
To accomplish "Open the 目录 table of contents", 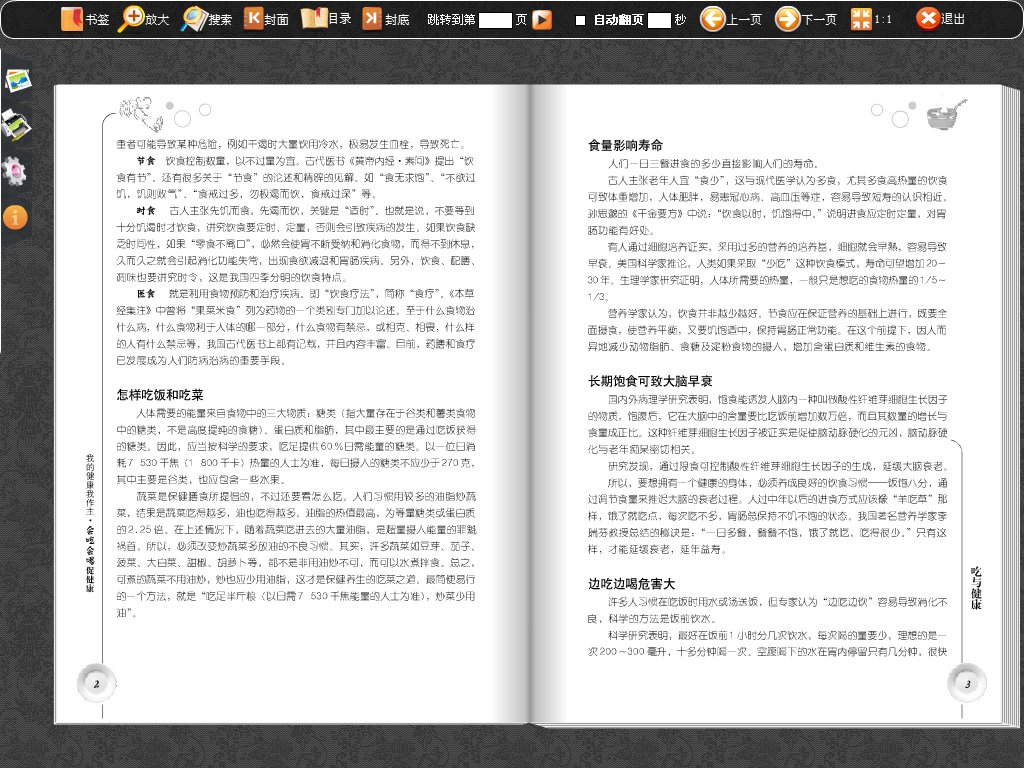I will (326, 19).
